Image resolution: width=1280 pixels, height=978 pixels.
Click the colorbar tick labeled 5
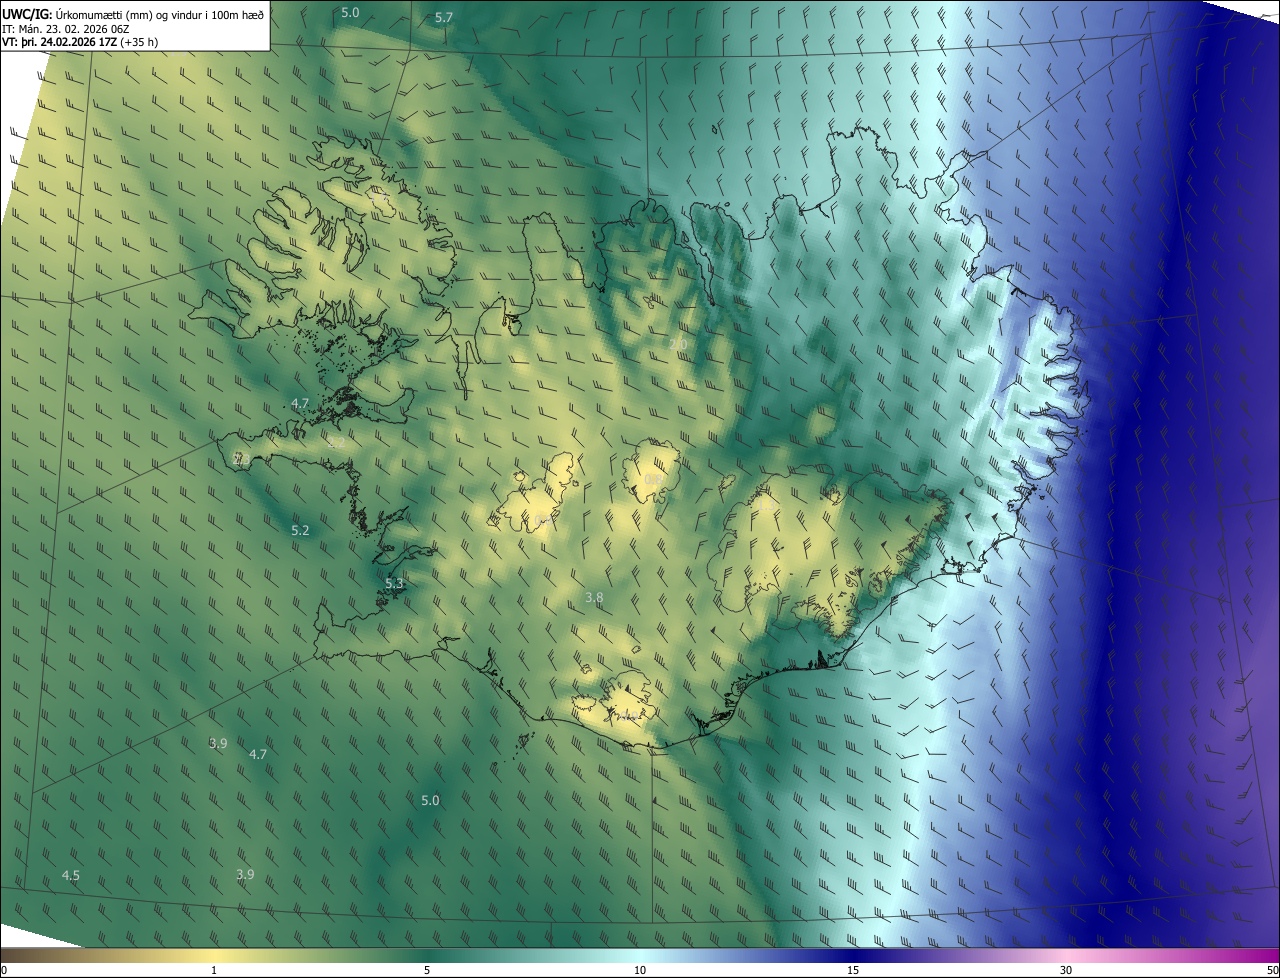click(x=427, y=970)
